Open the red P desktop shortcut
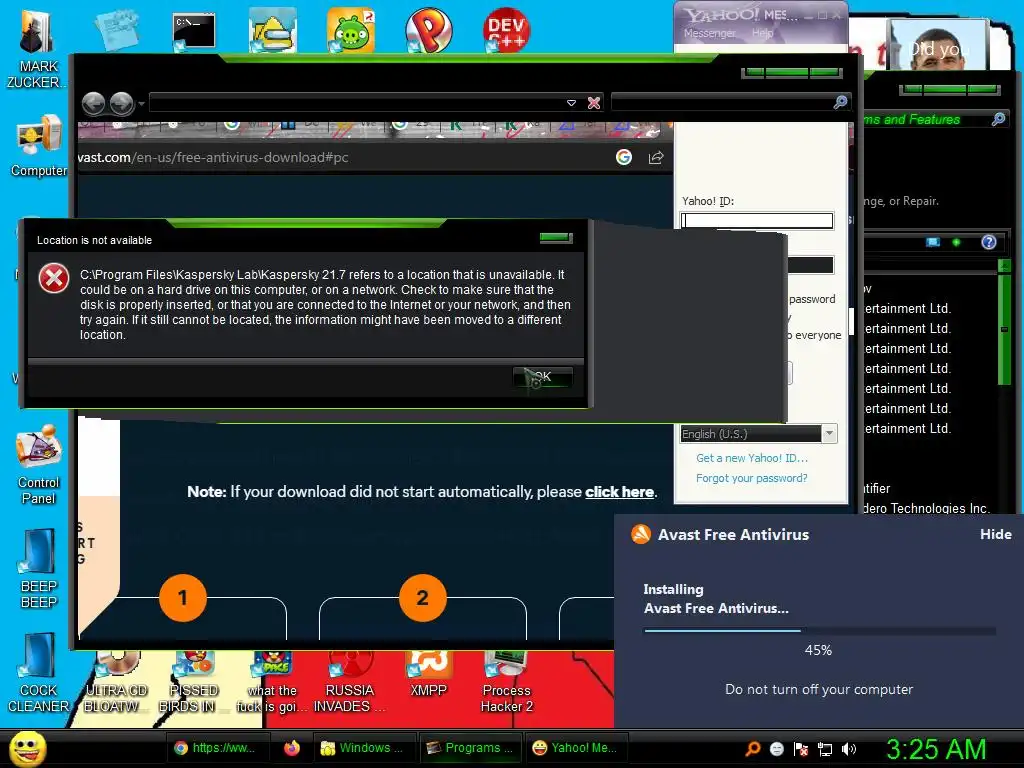1024x768 pixels. coord(428,30)
